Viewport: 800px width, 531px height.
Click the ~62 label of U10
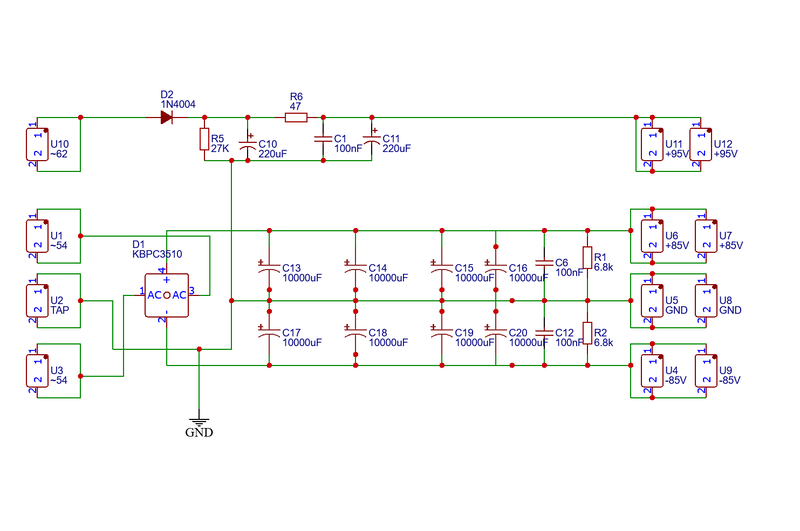[x=59, y=154]
